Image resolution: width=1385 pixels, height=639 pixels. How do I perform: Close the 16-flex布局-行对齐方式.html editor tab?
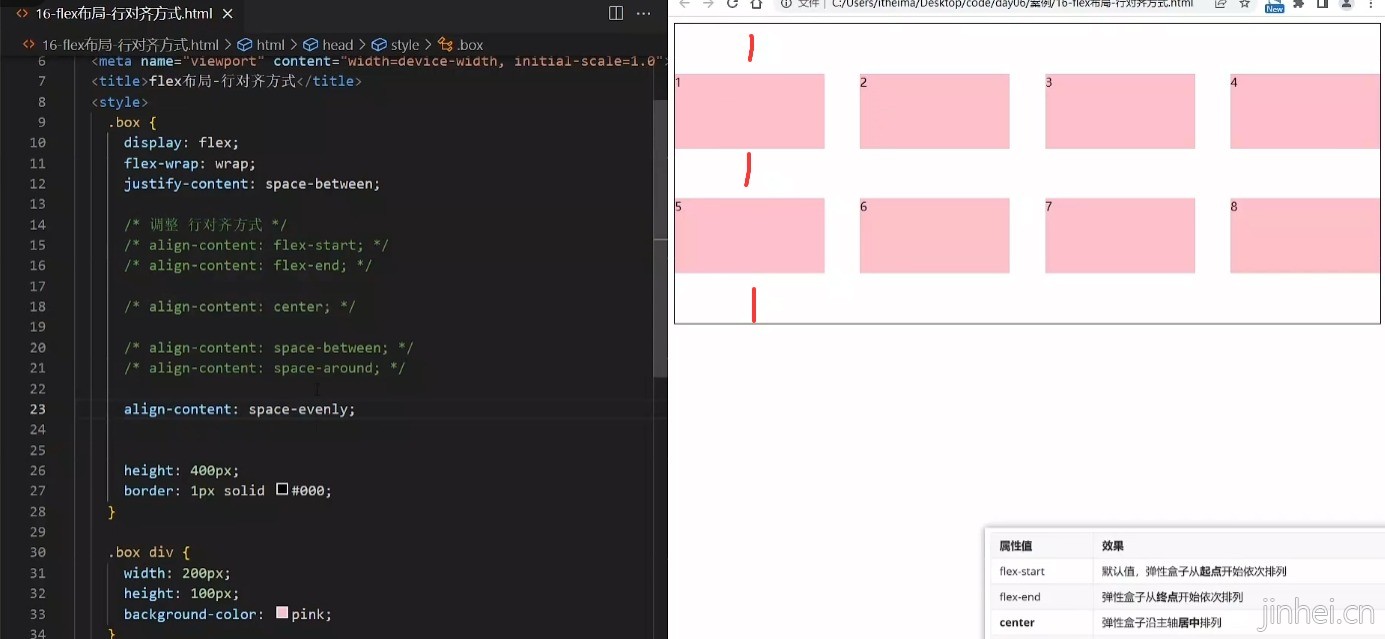227,14
